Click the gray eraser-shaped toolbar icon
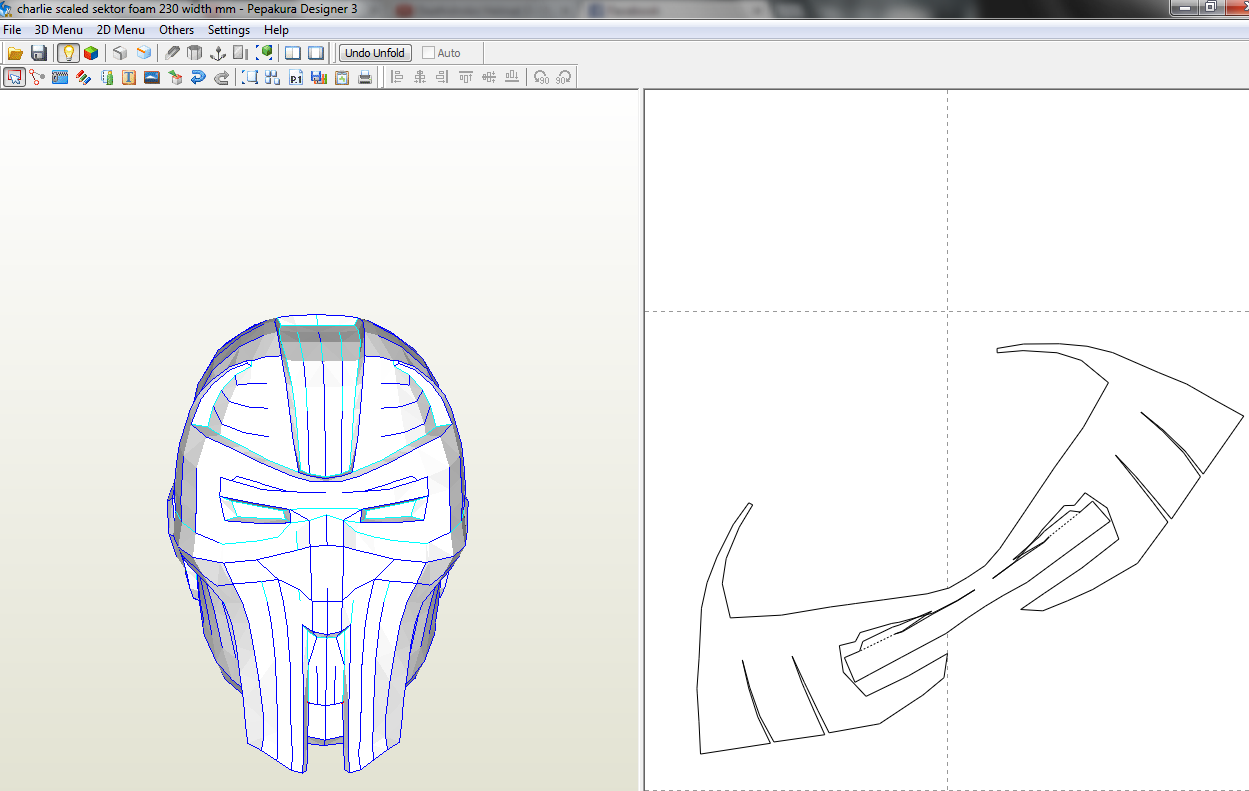Viewport: 1249px width, 791px height. point(172,53)
